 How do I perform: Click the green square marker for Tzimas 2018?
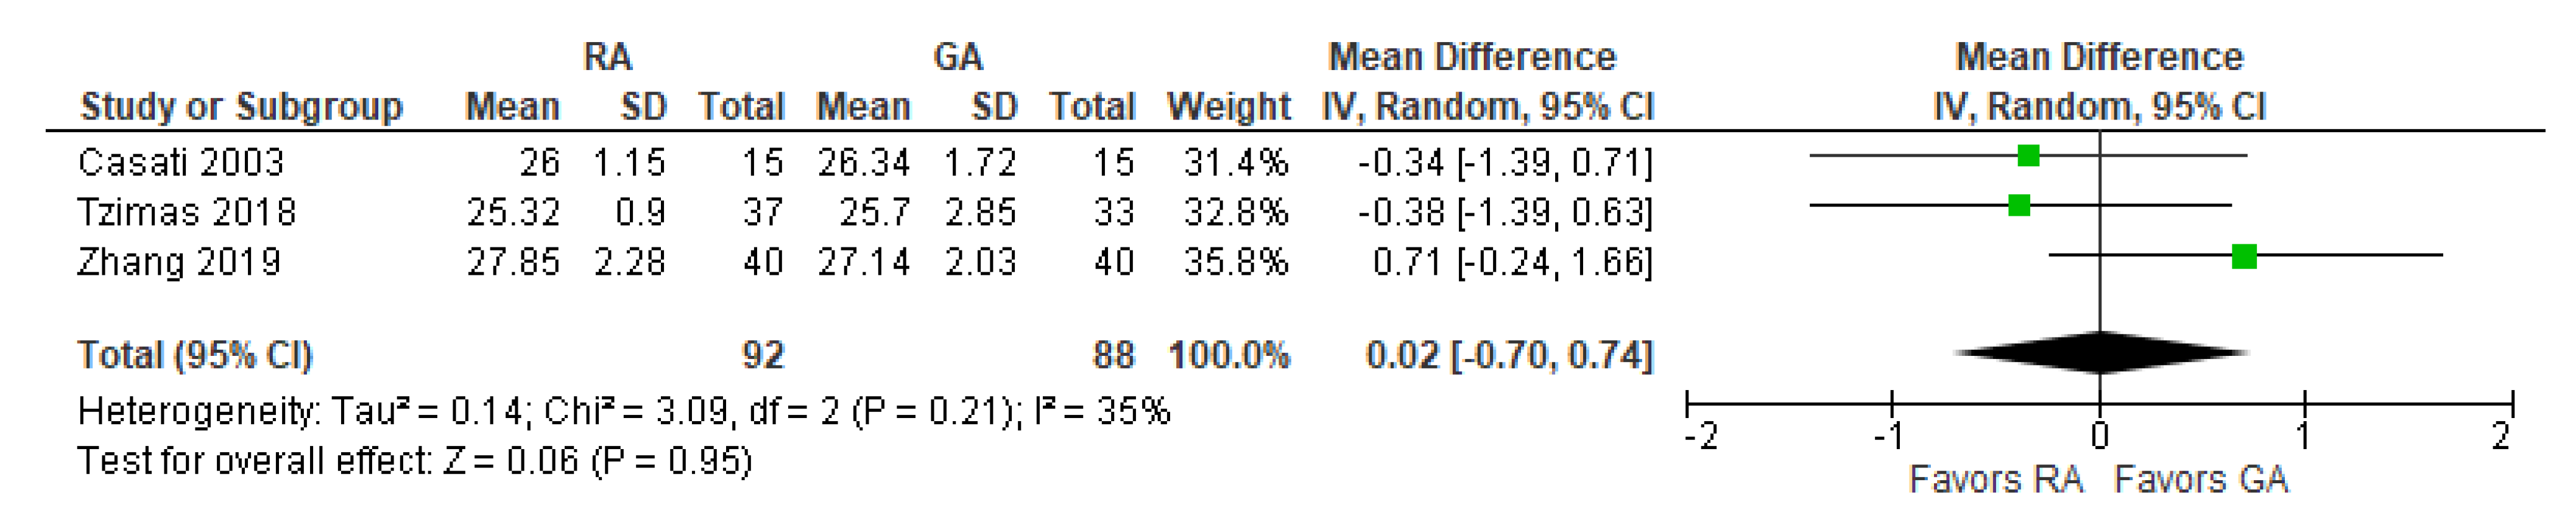pos(2019,206)
